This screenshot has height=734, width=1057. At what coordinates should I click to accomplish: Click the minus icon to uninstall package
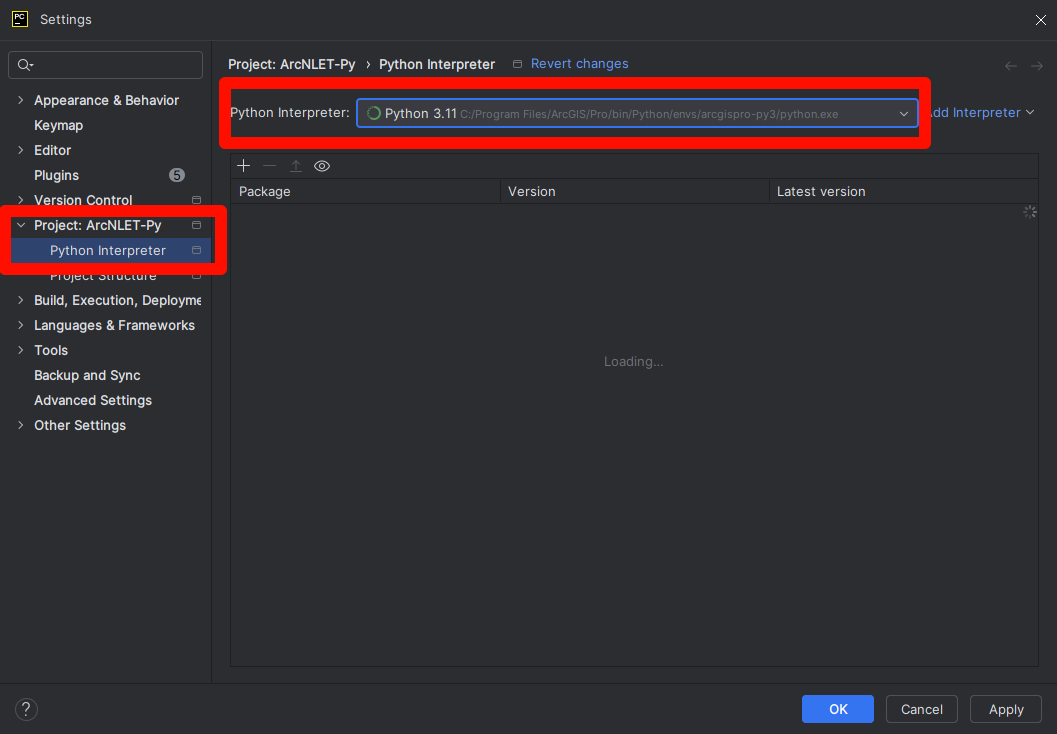pos(270,166)
